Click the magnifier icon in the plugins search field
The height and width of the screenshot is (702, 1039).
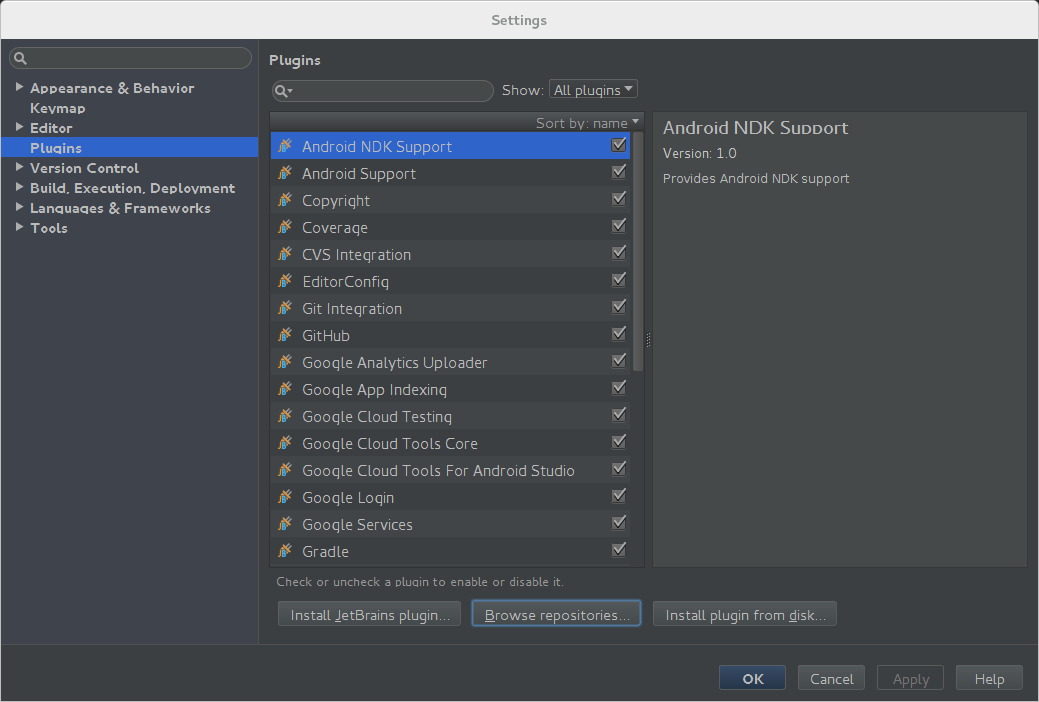(x=283, y=91)
